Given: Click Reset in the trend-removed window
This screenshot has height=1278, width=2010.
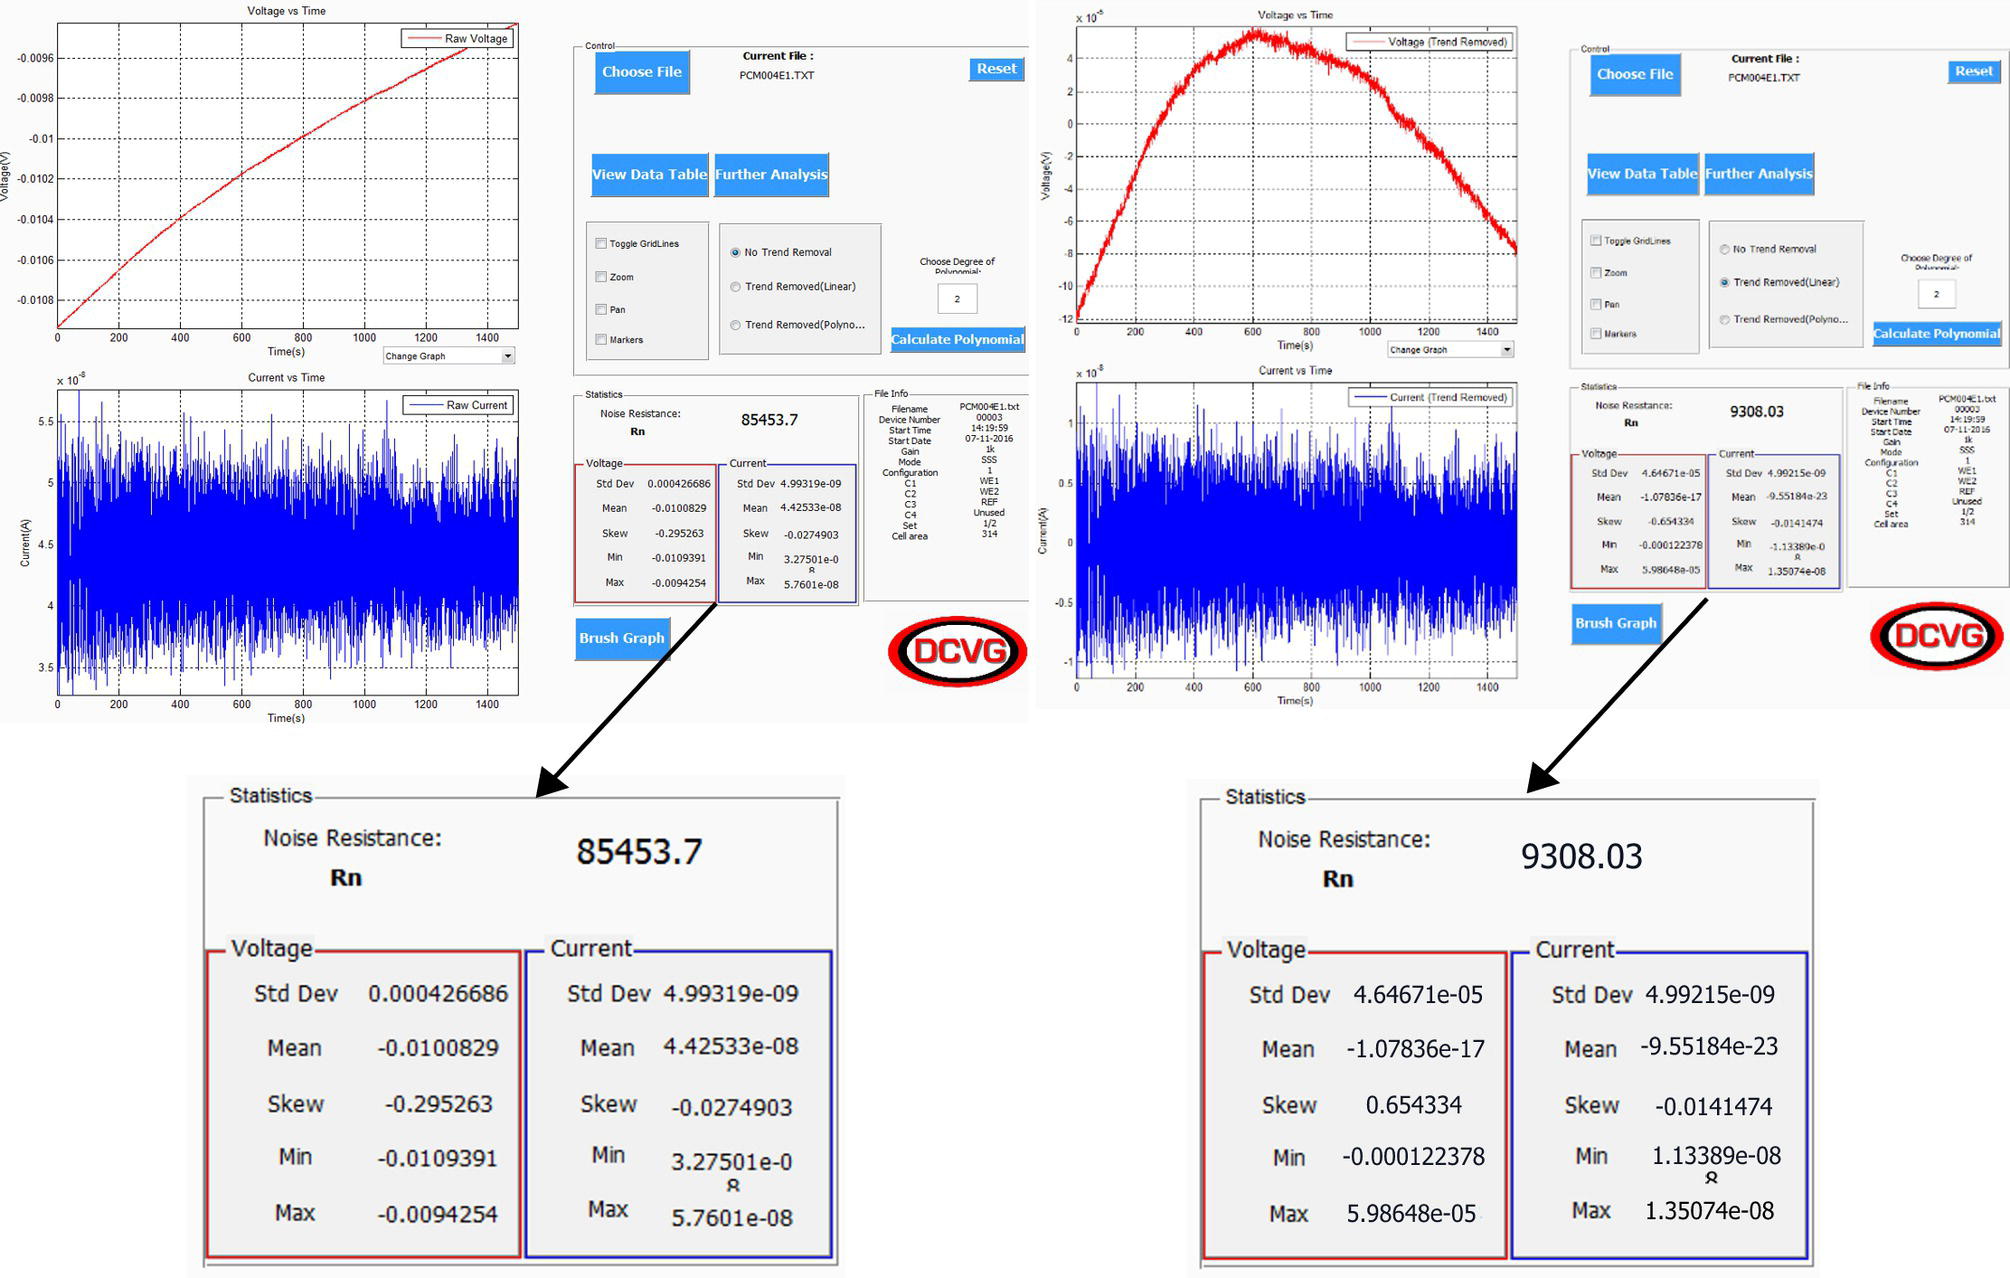Looking at the screenshot, I should (1974, 71).
